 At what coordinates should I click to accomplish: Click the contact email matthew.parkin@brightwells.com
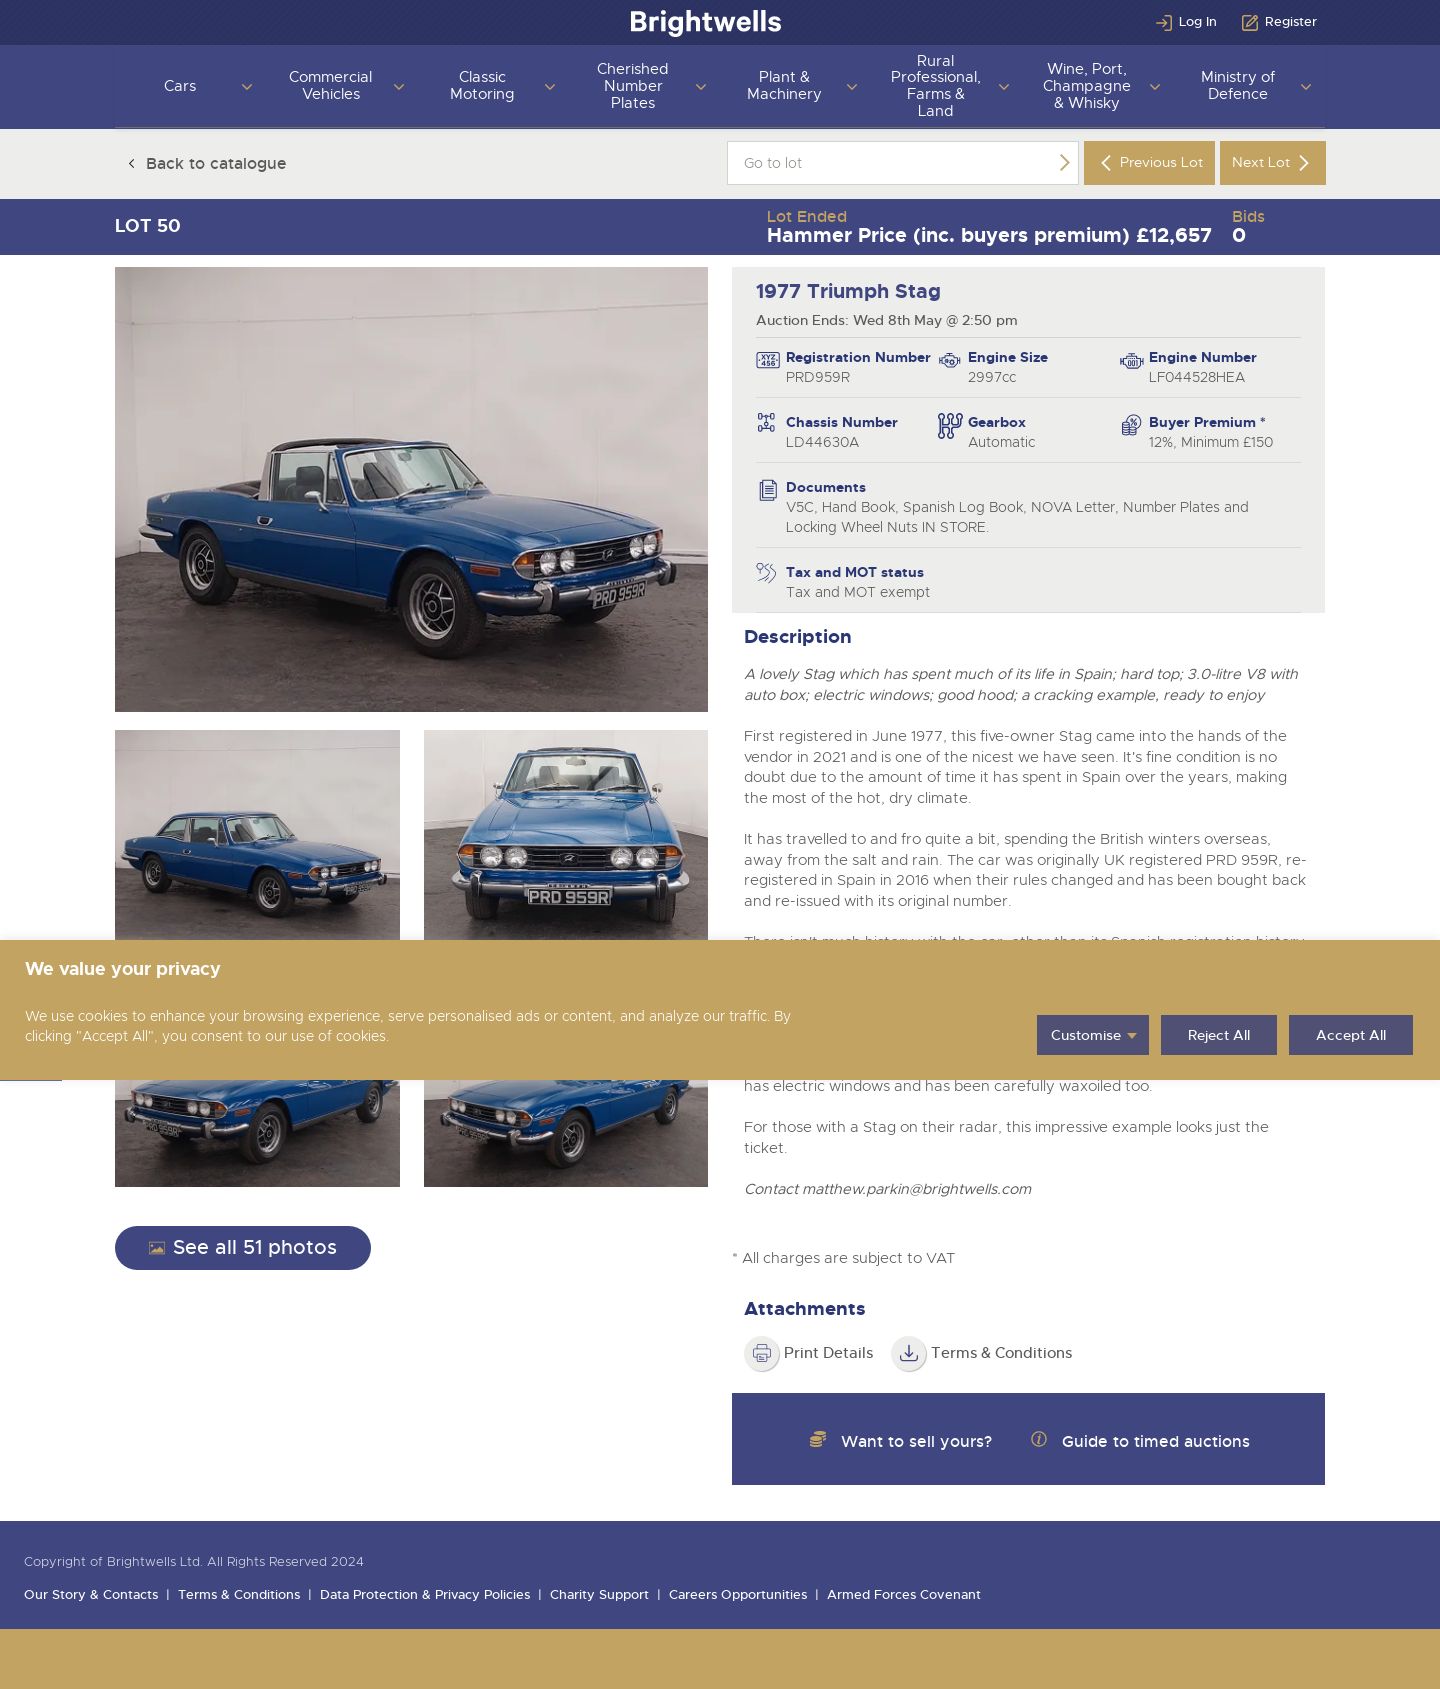[x=916, y=1189]
